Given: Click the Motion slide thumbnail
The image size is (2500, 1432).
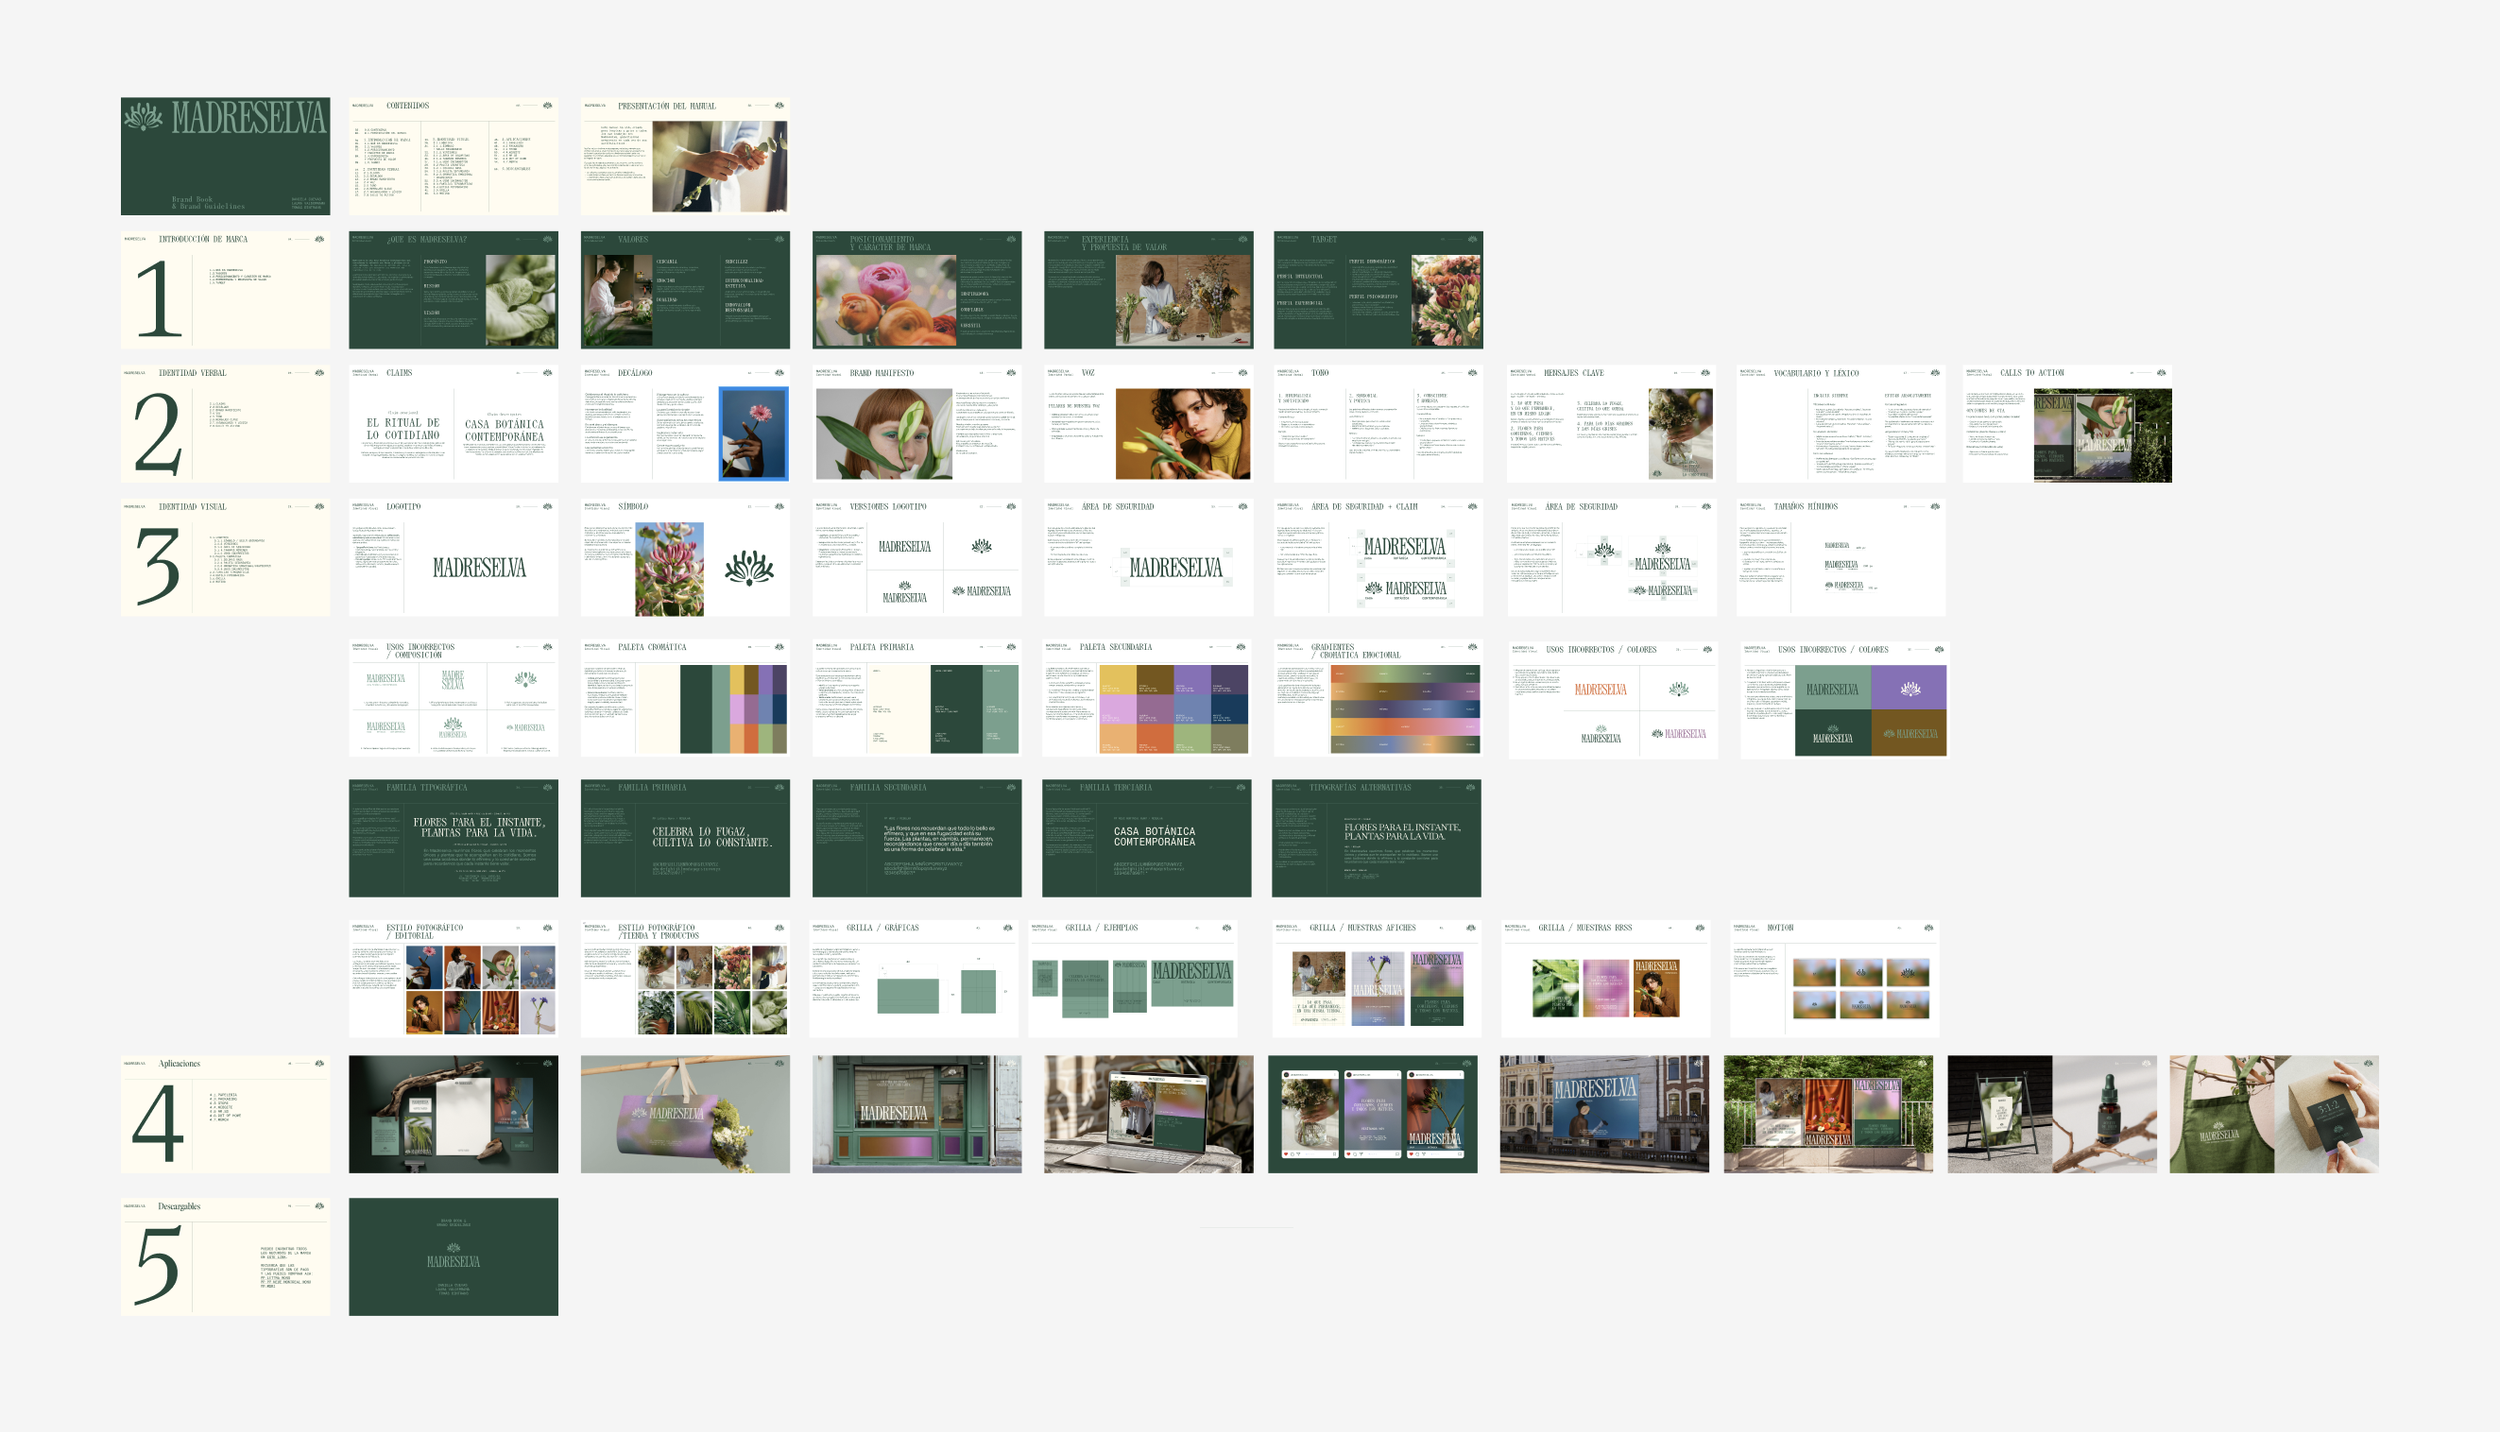Looking at the screenshot, I should (x=1834, y=978).
